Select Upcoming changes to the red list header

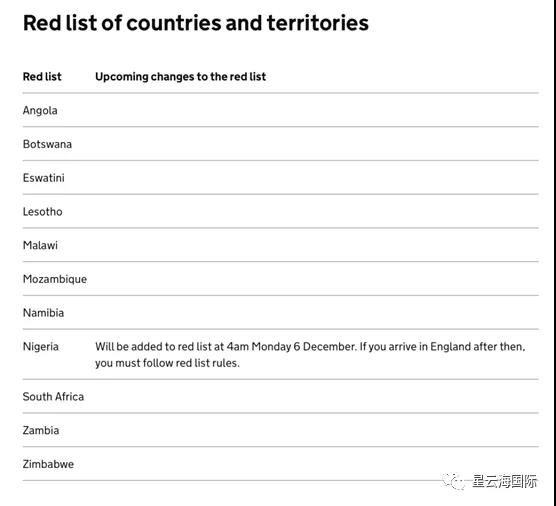180,77
